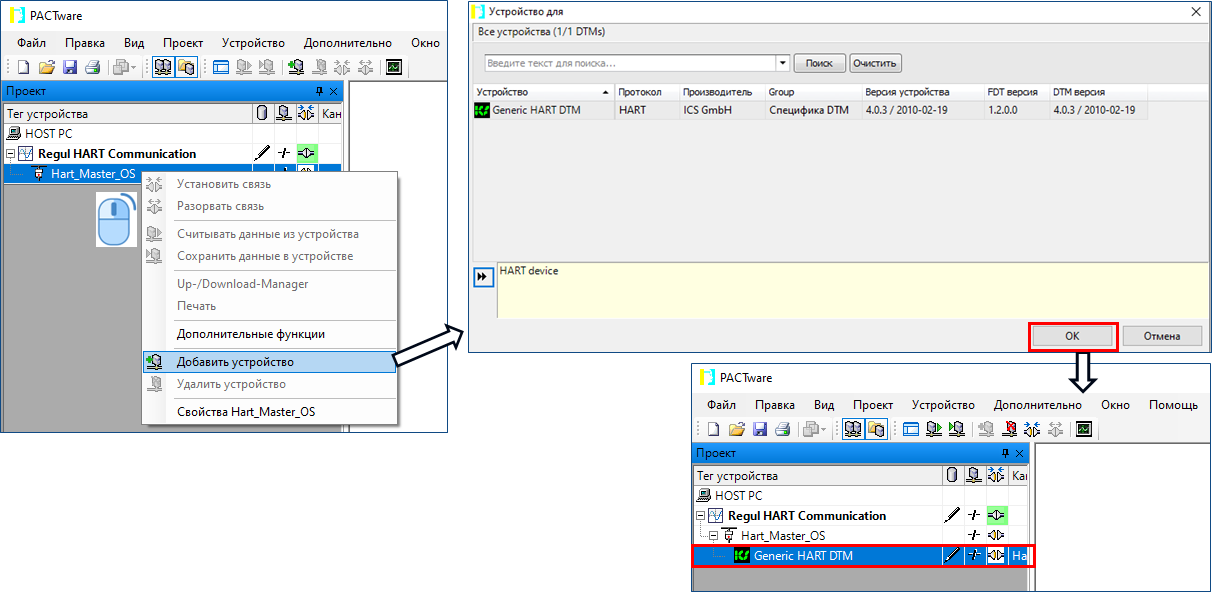The height and width of the screenshot is (592, 1212).
Task: Click the Generic HART DTM icon in device list
Action: [482, 110]
